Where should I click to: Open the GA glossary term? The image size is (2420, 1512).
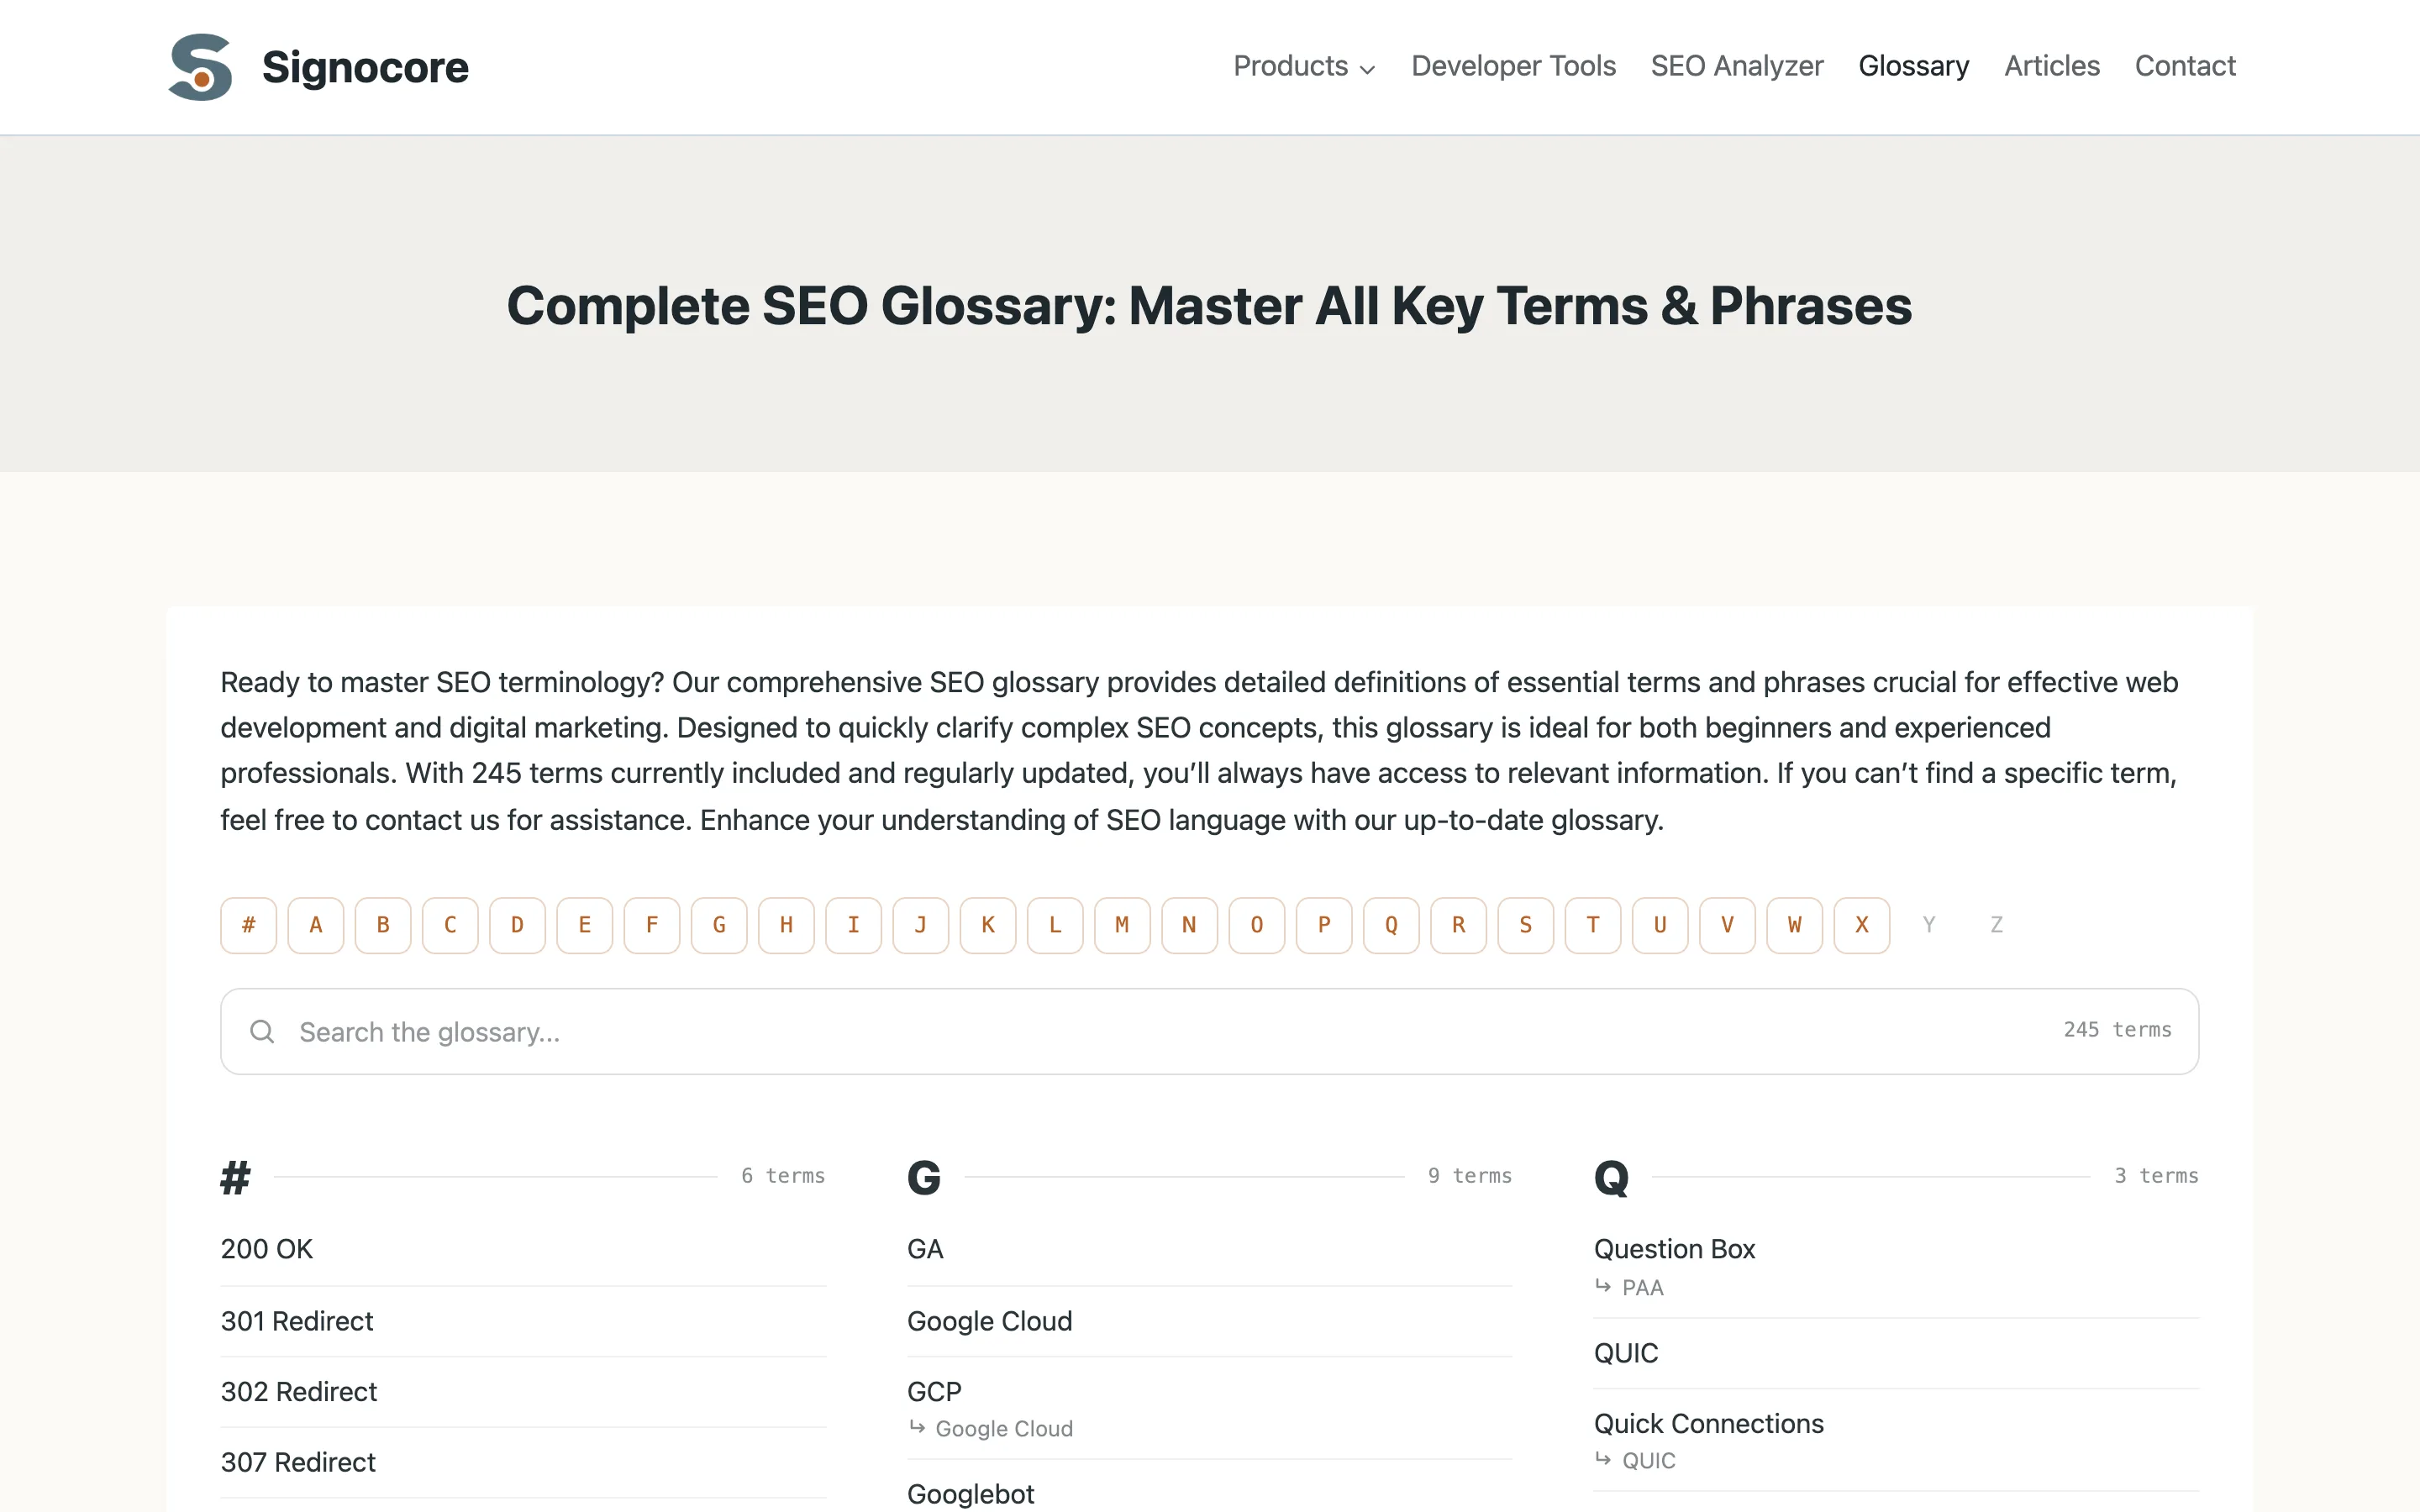pyautogui.click(x=925, y=1249)
